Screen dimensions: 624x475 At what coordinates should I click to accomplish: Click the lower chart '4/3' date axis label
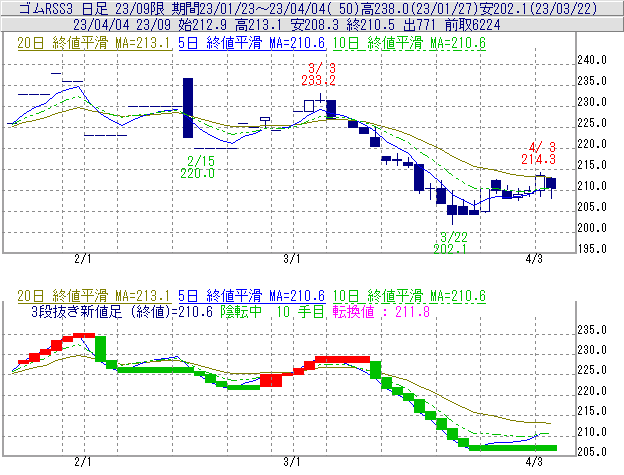pyautogui.click(x=534, y=462)
